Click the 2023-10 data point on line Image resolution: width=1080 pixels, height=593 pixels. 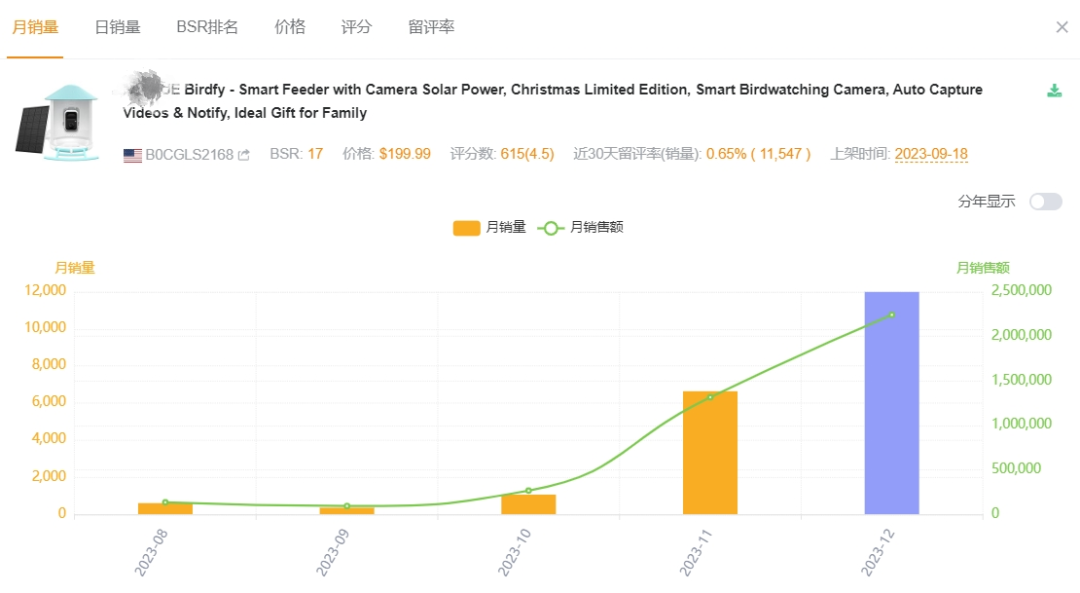[528, 491]
